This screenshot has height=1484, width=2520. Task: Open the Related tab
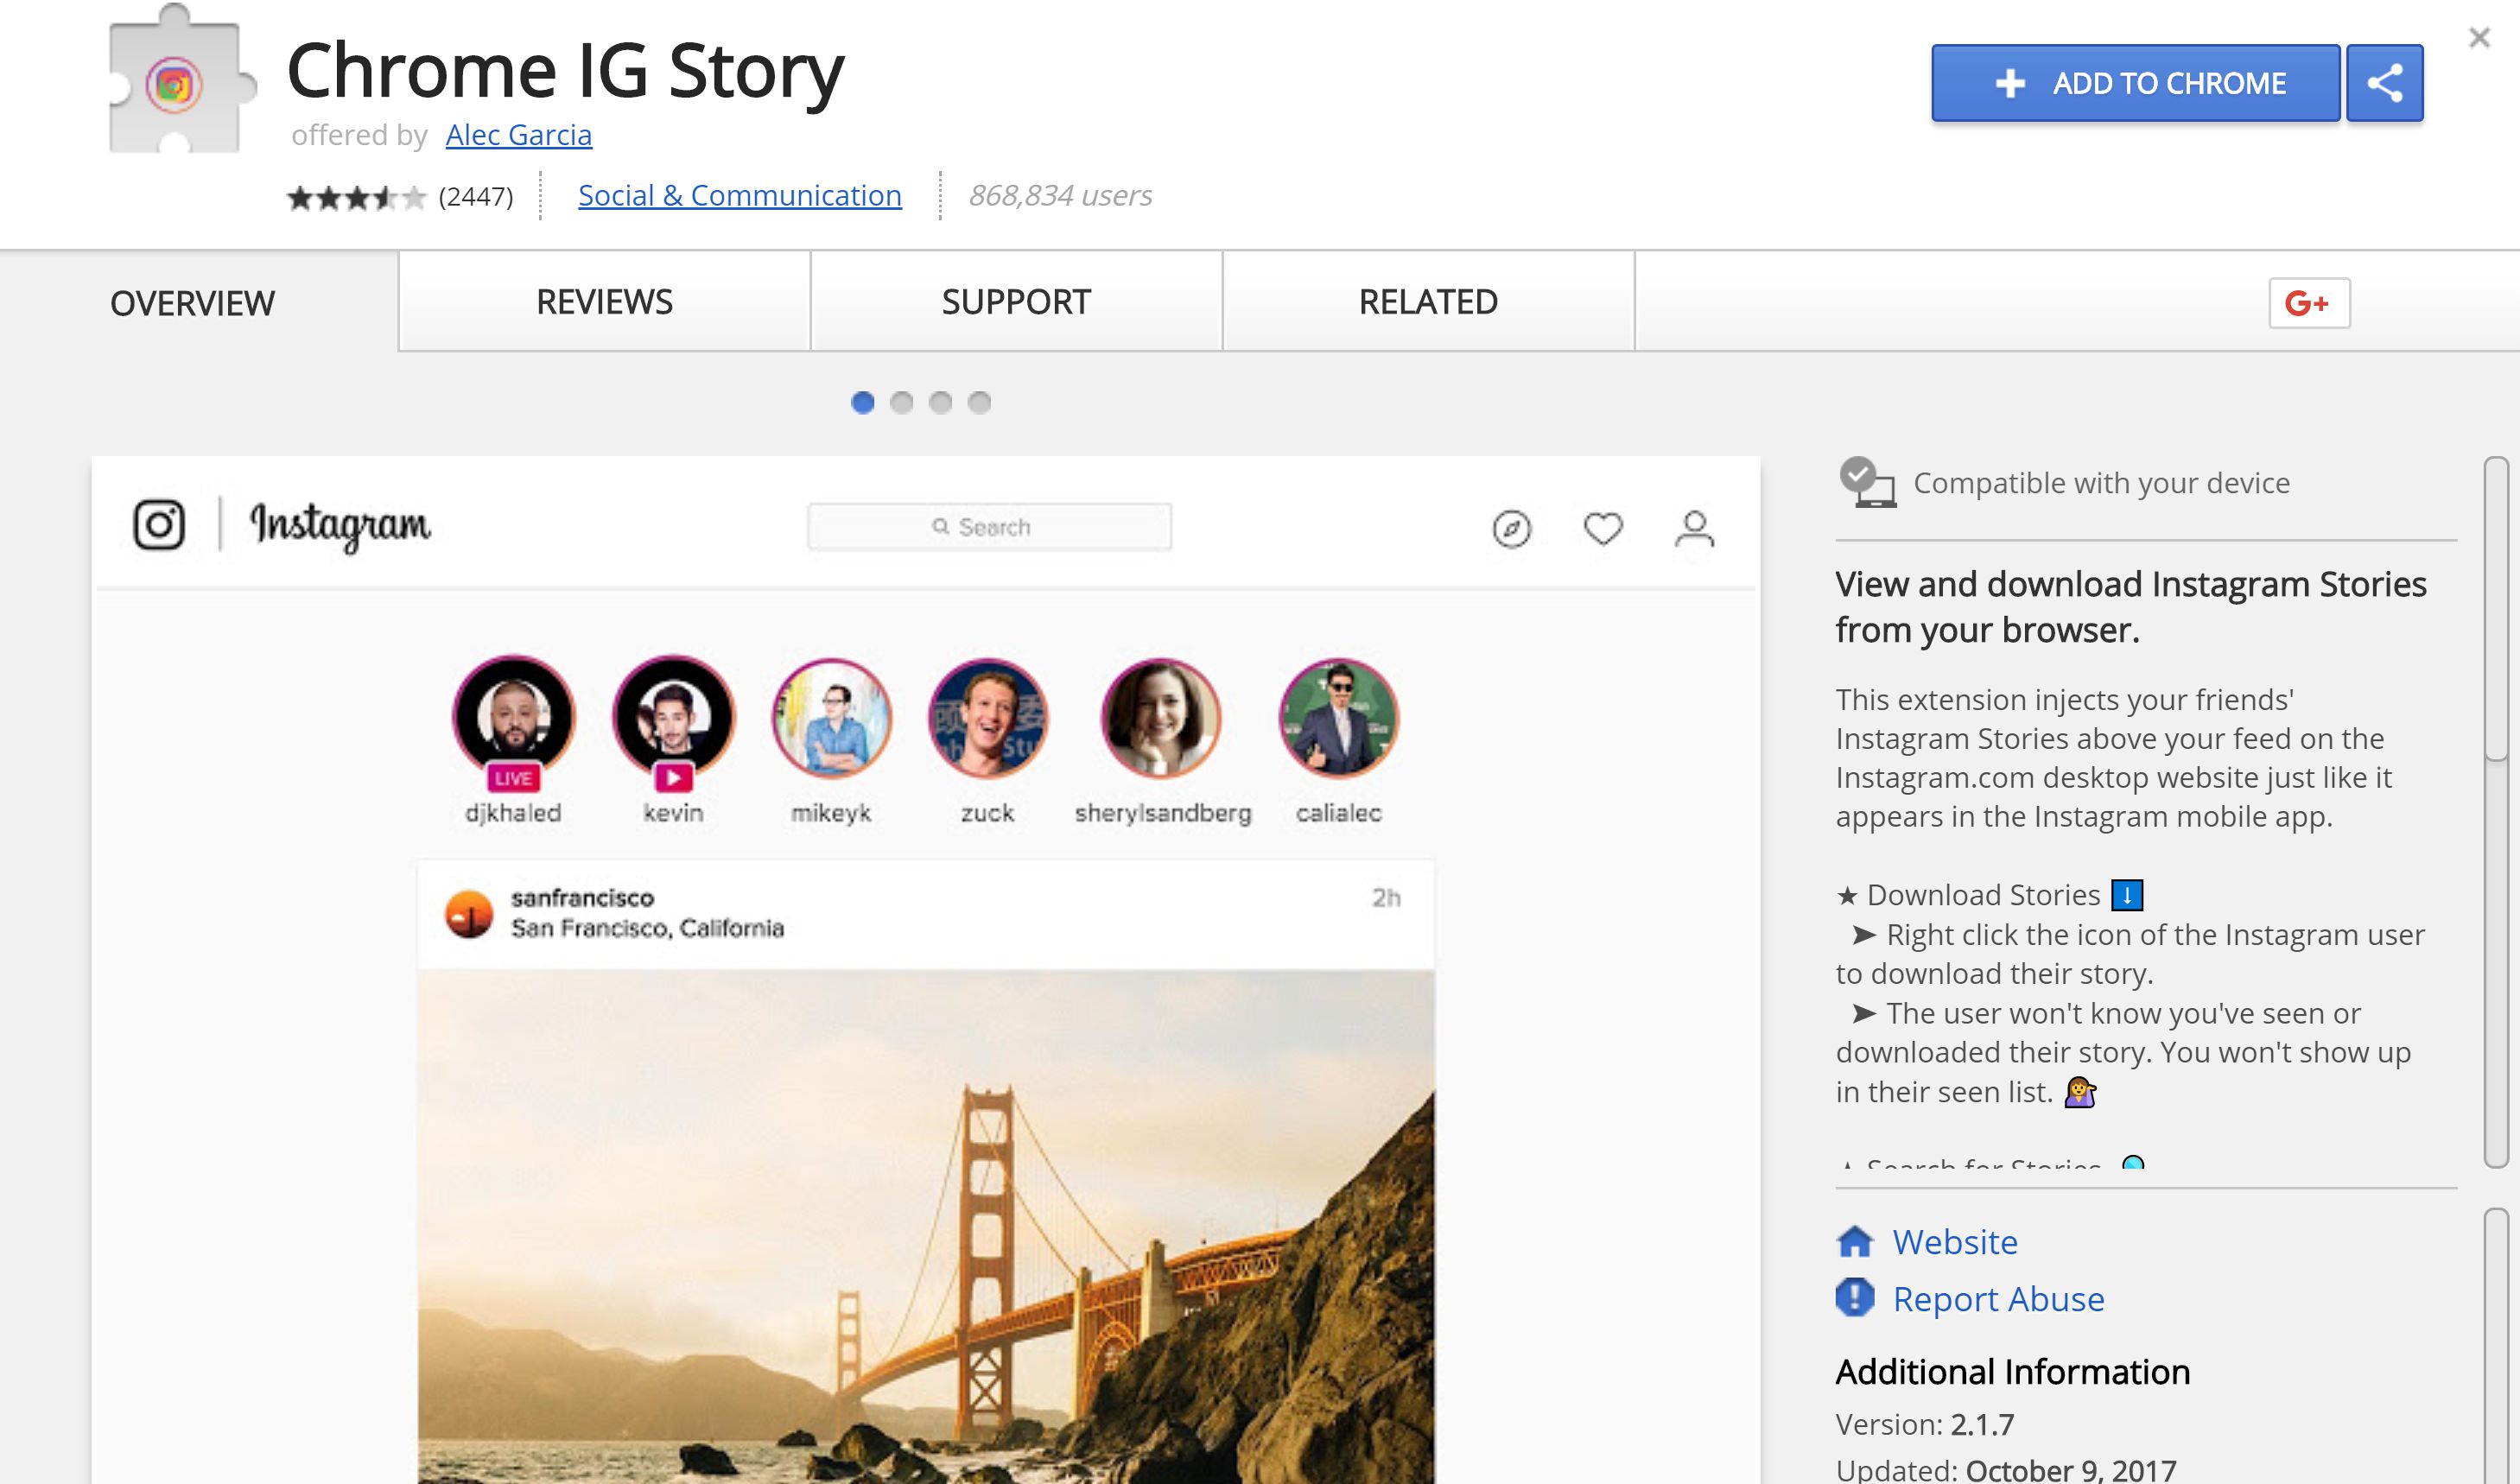point(1428,302)
